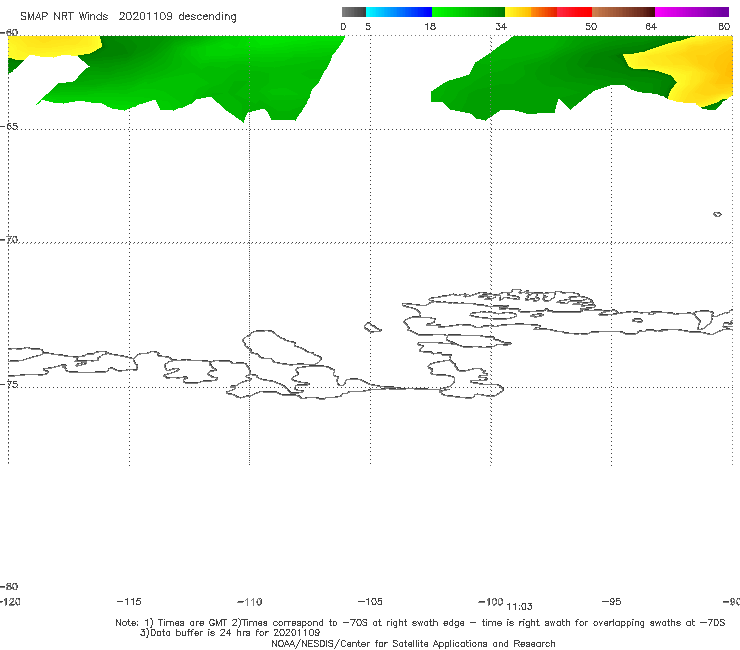
Task: Click the colorbar label '34'
Action: click(501, 26)
